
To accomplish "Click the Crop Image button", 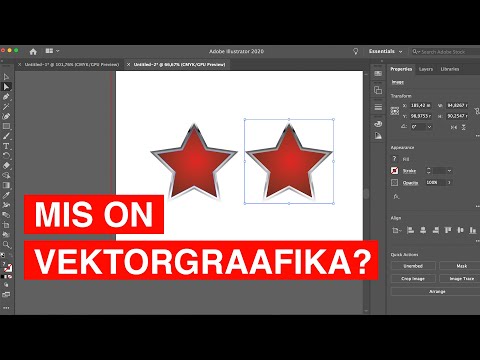I will (413, 279).
